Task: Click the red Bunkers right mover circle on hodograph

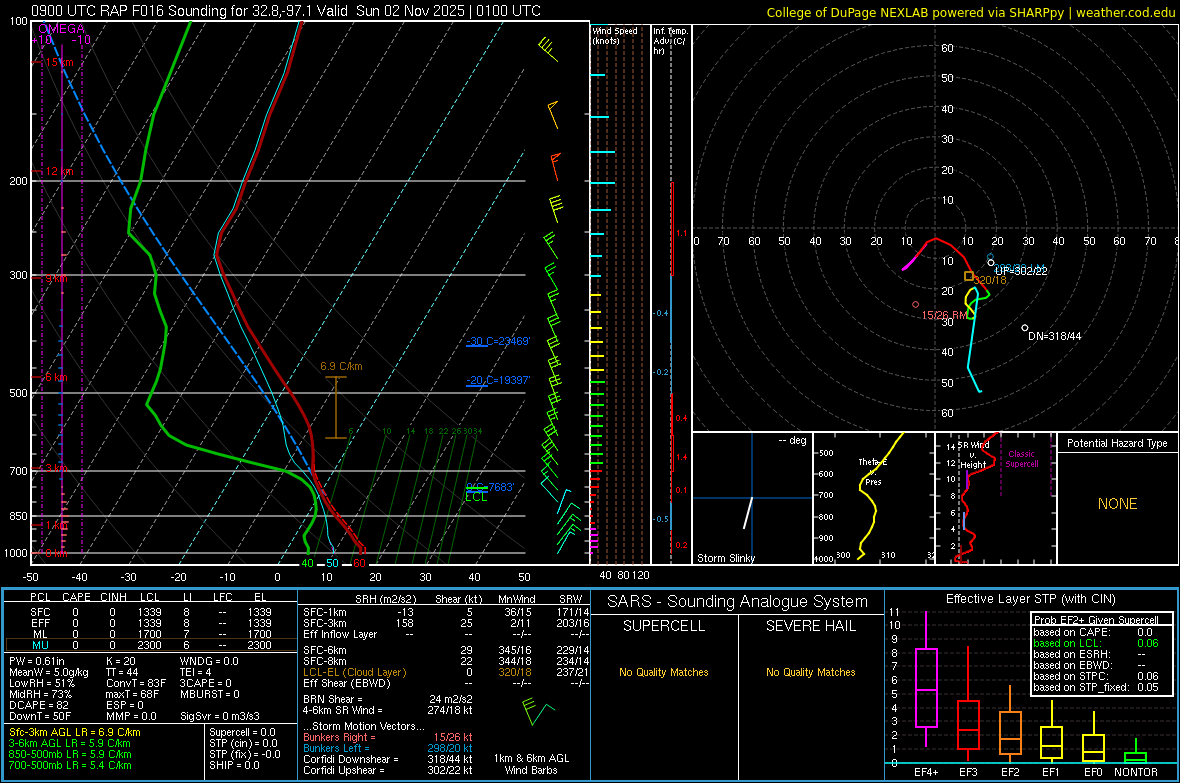Action: (915, 305)
